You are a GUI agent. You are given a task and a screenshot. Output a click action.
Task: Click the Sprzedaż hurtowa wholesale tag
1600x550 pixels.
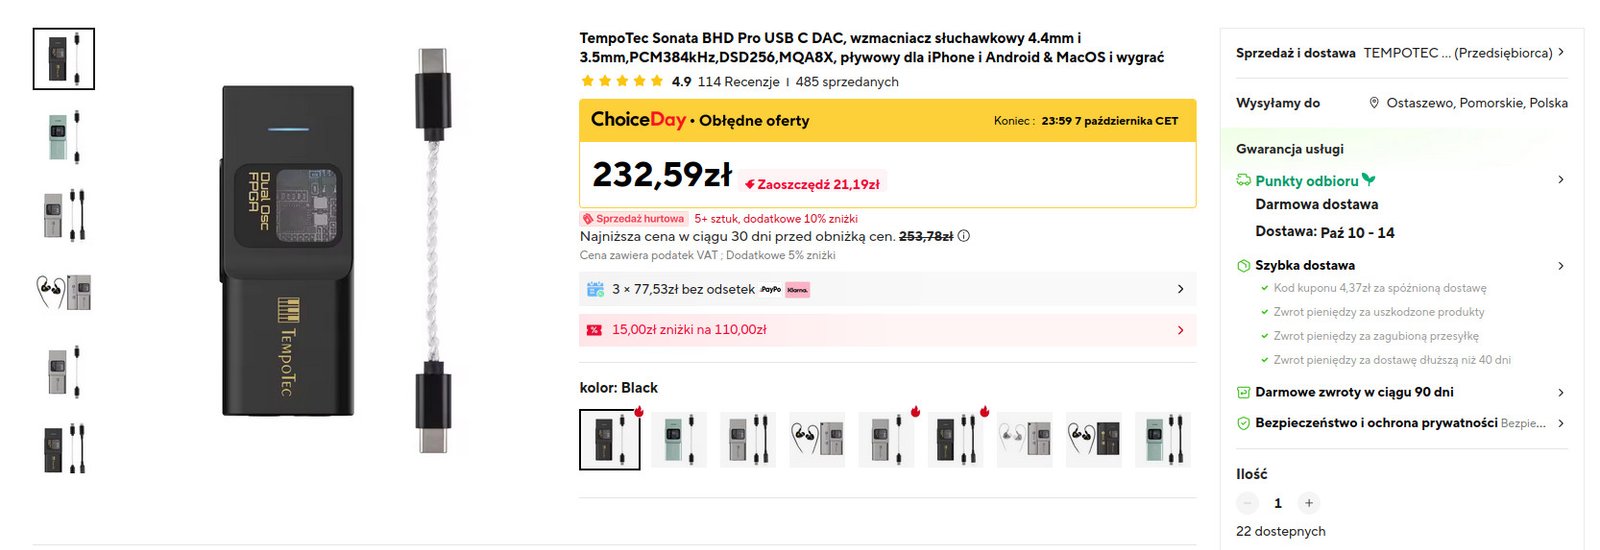point(634,218)
